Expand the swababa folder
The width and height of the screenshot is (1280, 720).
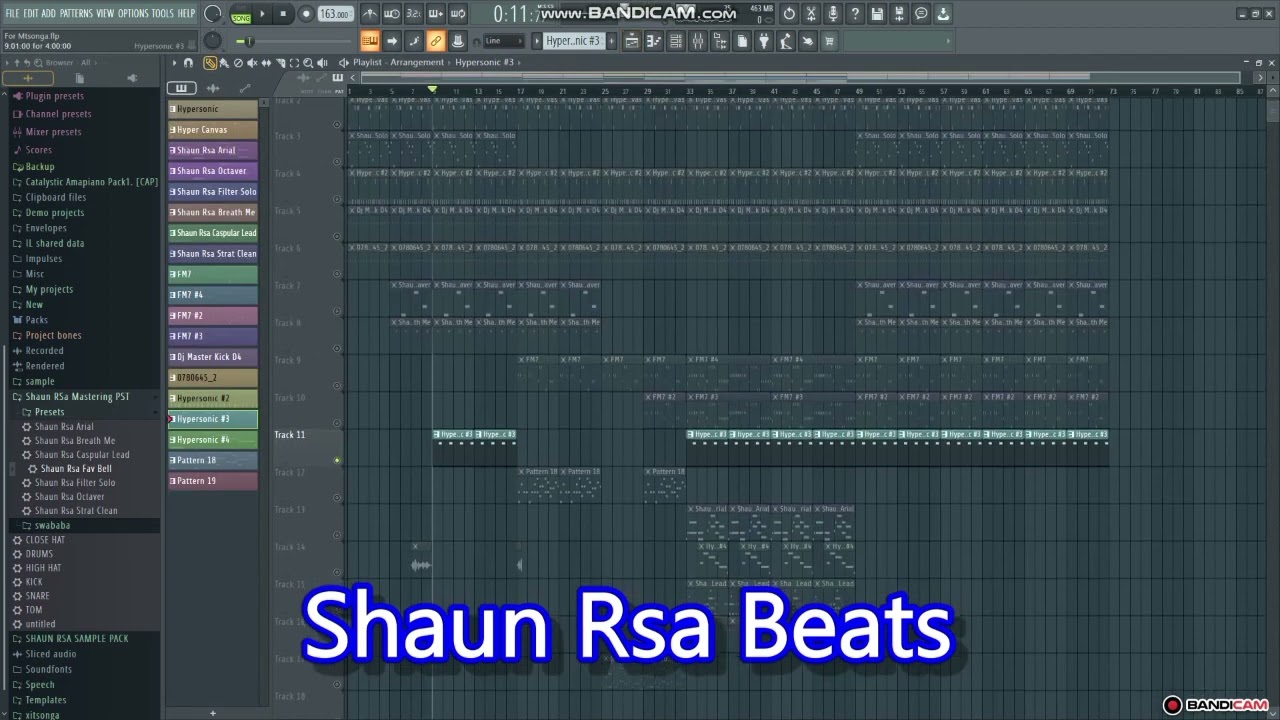tap(52, 525)
